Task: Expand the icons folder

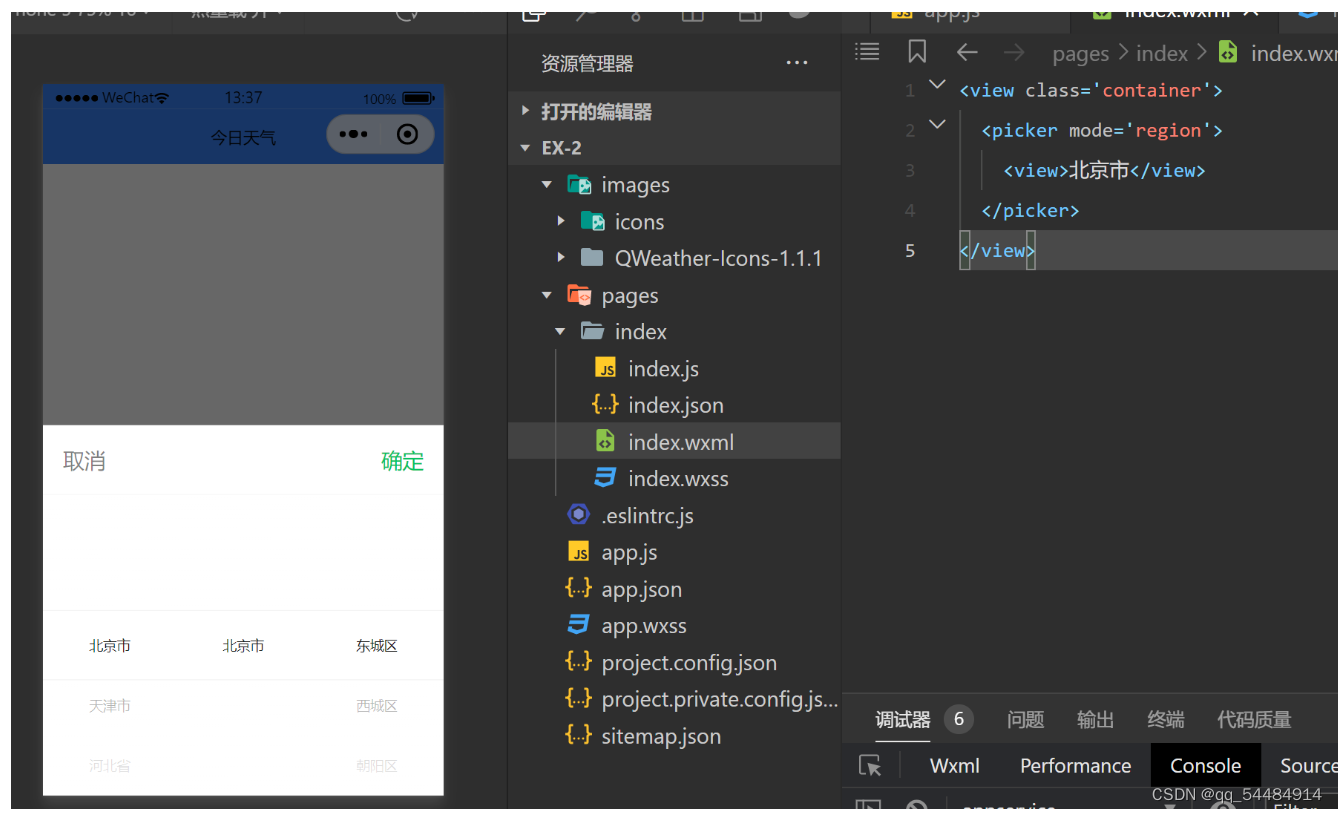Action: 561,221
